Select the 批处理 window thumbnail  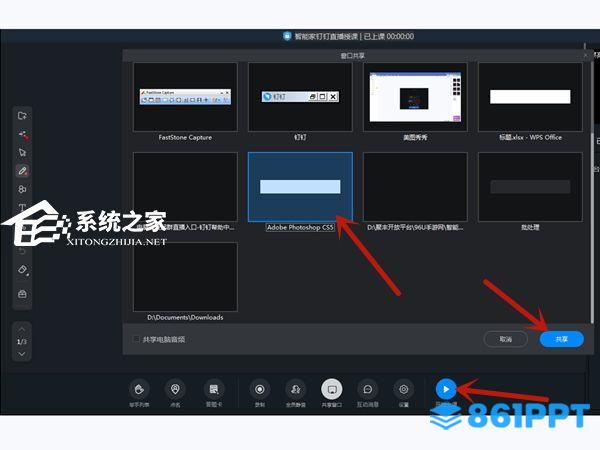click(x=530, y=187)
